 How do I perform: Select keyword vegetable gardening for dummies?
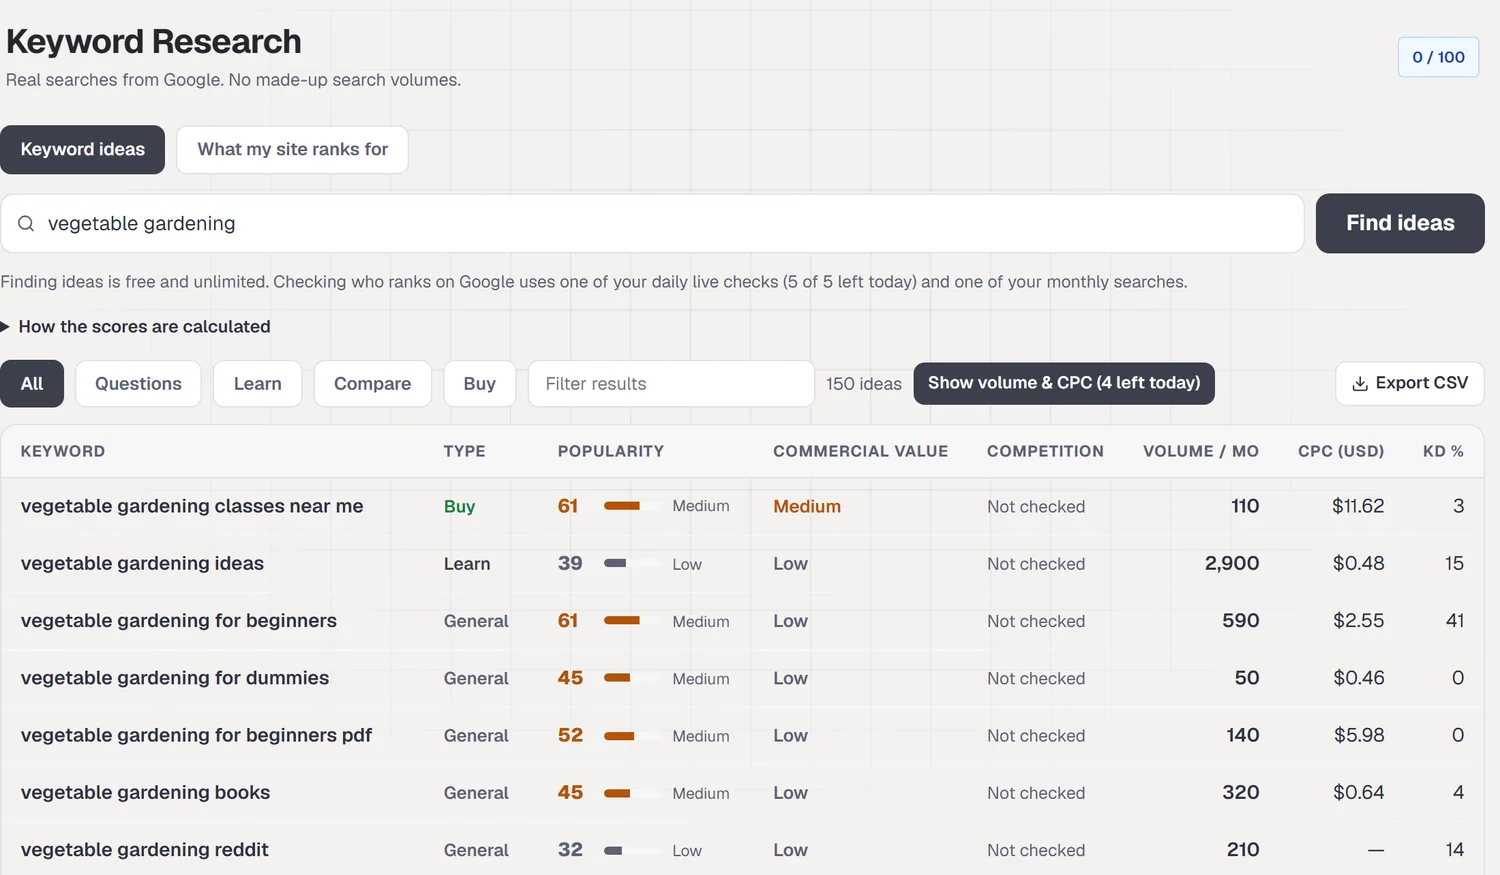174,677
